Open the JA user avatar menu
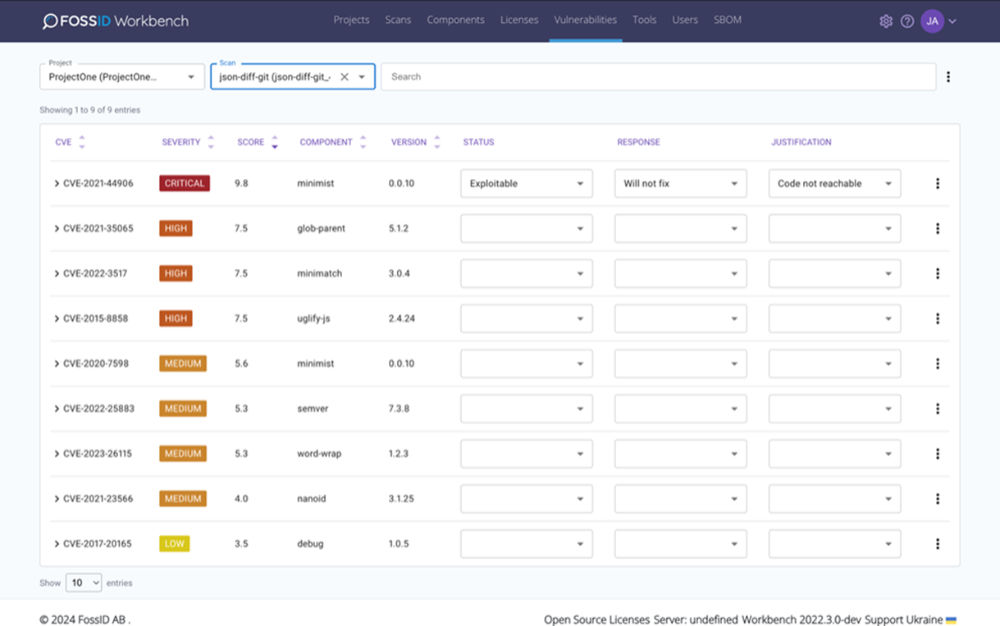The height and width of the screenshot is (626, 1000). 932,21
